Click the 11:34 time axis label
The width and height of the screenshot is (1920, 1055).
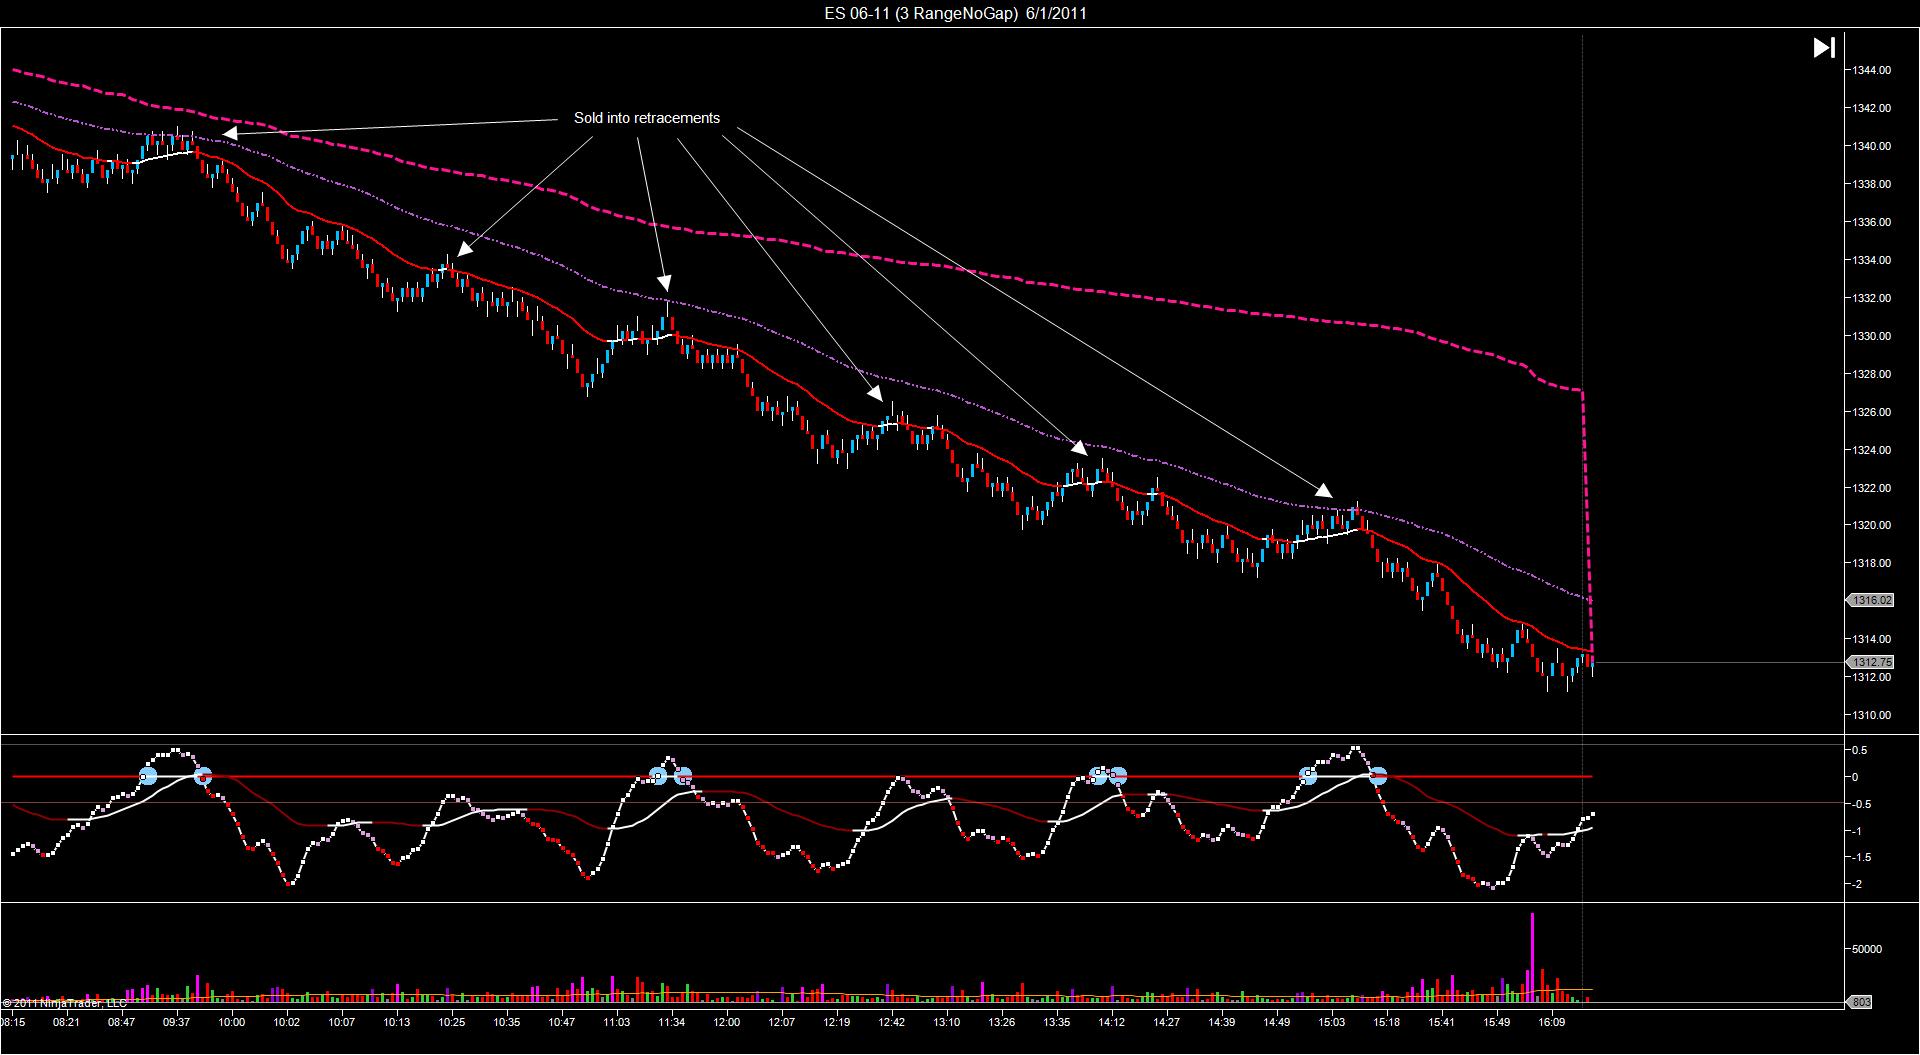pyautogui.click(x=671, y=1022)
